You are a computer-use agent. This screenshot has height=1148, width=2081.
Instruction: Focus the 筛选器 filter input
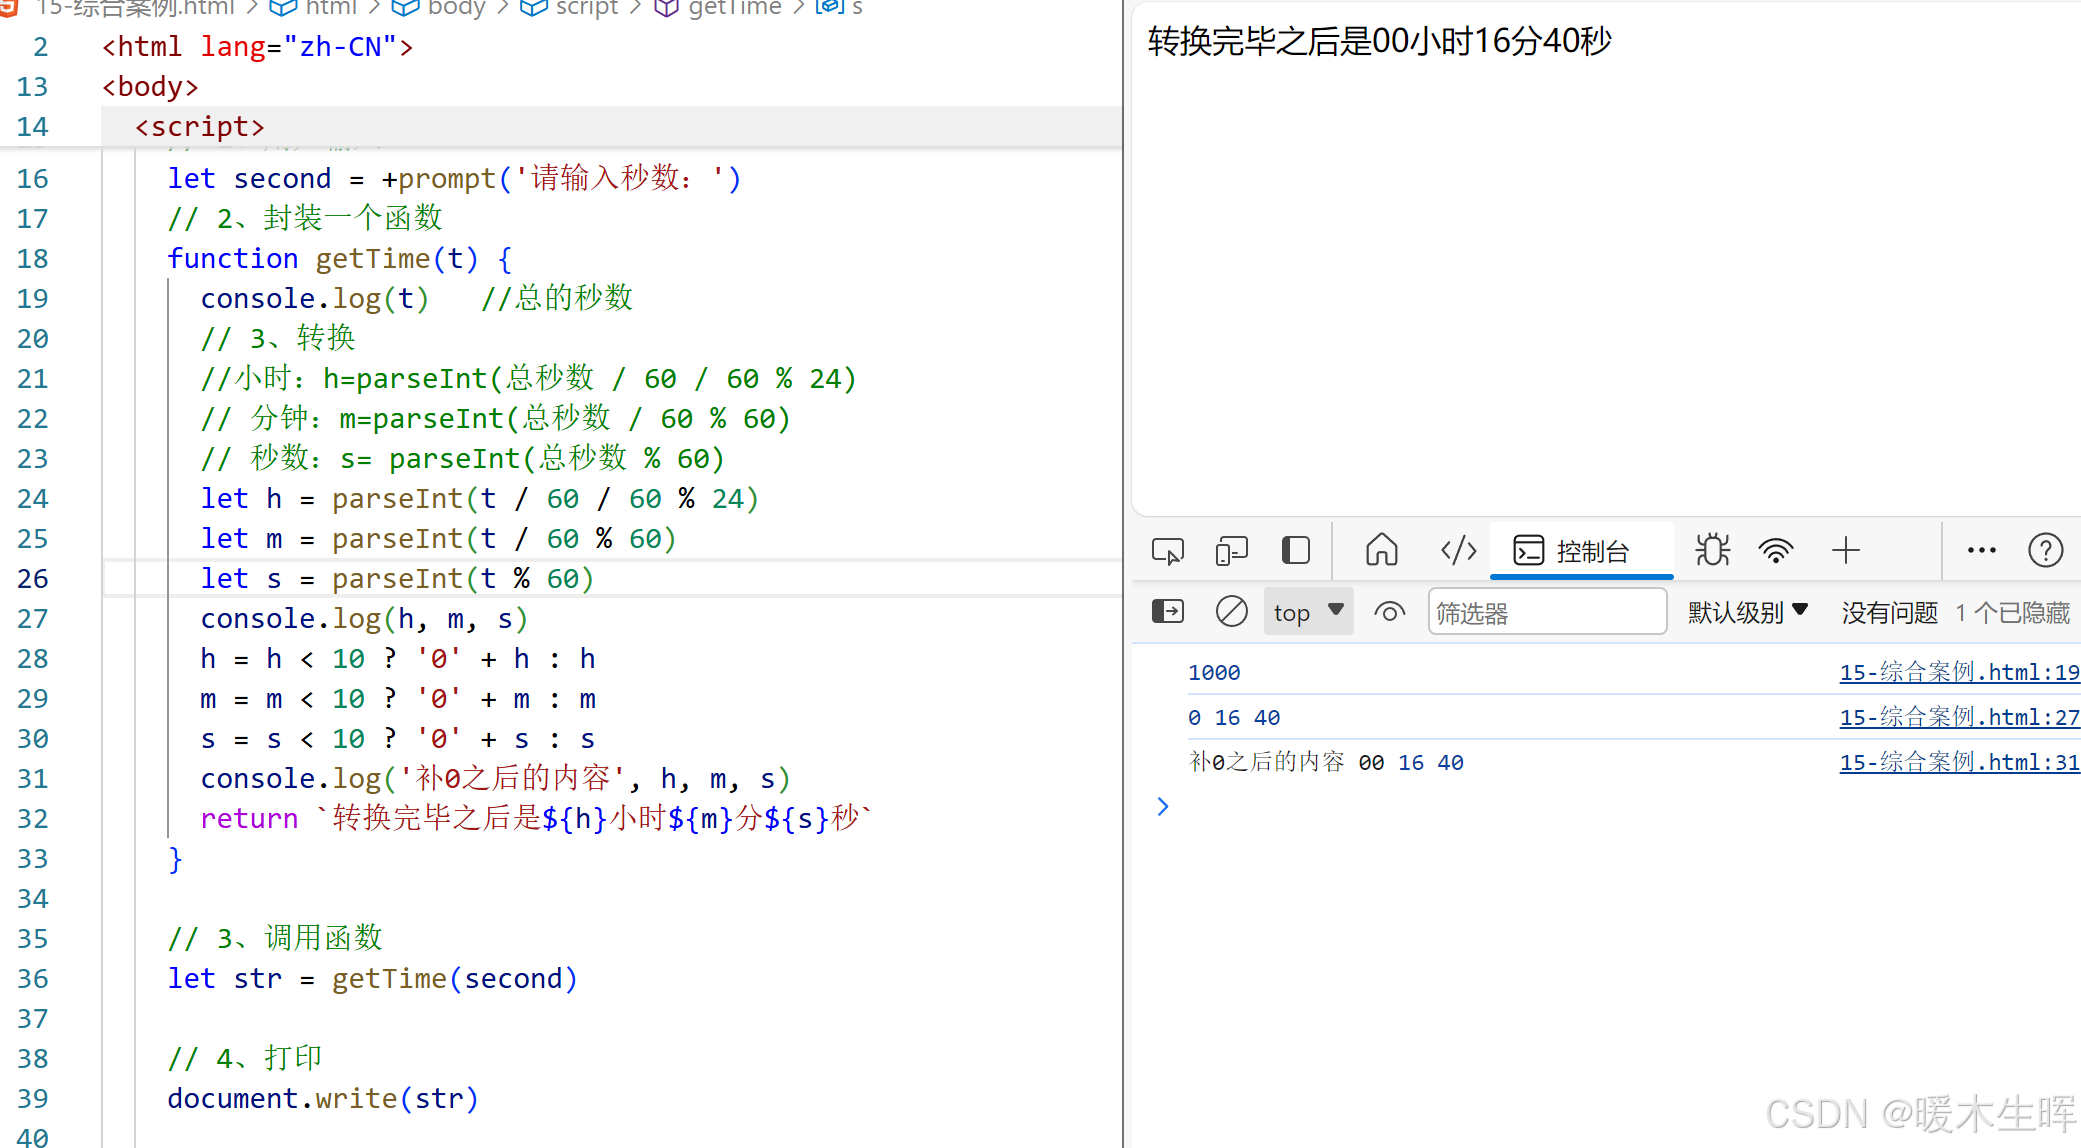(1545, 612)
